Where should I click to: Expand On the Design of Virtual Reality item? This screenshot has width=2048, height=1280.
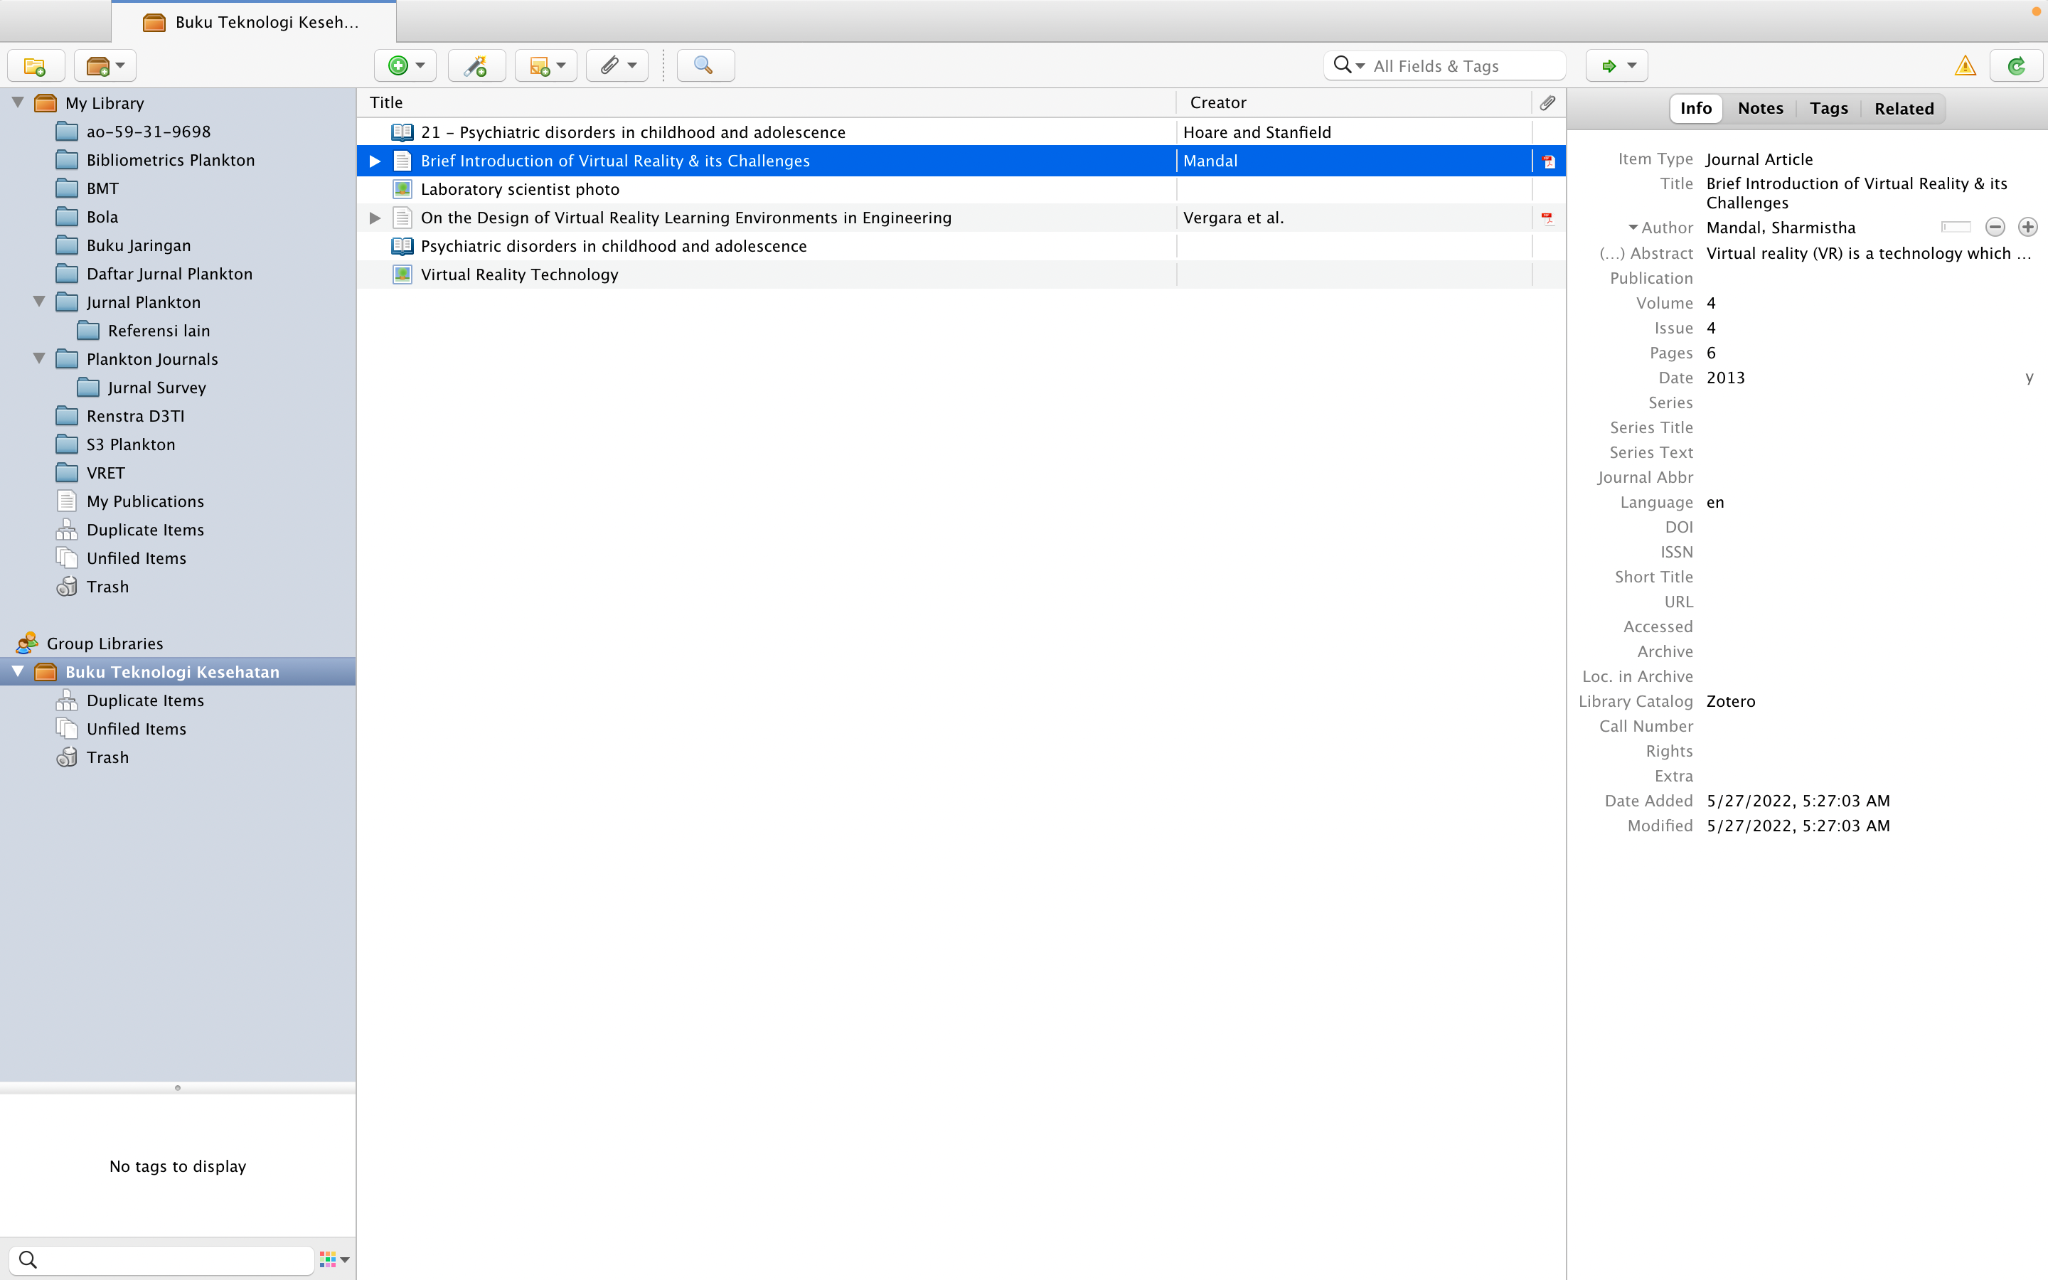pyautogui.click(x=375, y=218)
